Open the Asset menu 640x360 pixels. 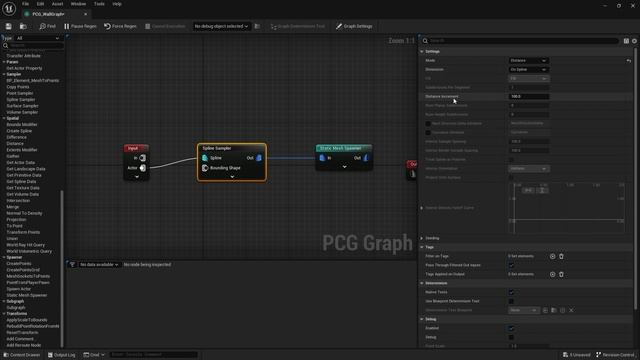(57, 4)
